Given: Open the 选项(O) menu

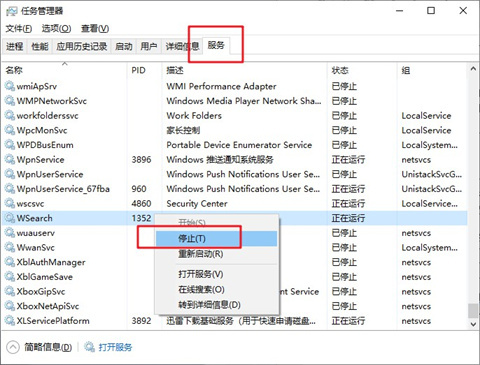Looking at the screenshot, I should click(x=56, y=29).
